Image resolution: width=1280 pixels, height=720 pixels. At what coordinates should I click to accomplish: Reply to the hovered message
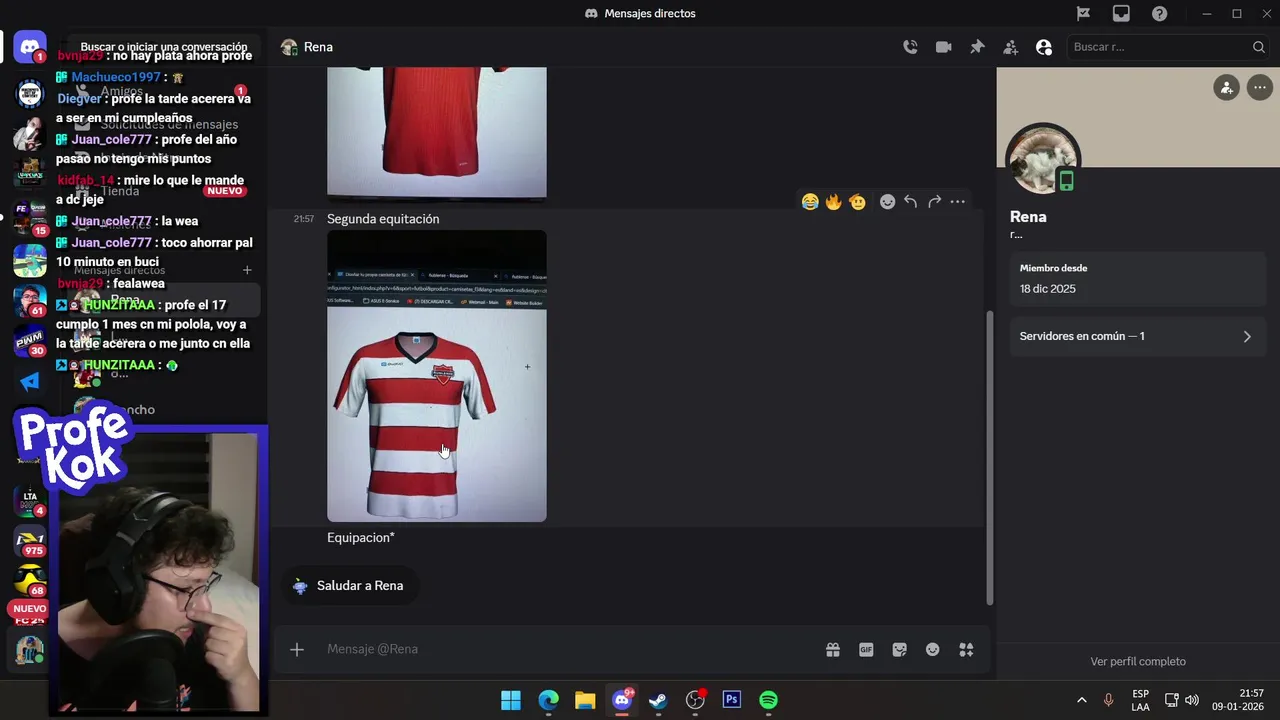tap(910, 202)
